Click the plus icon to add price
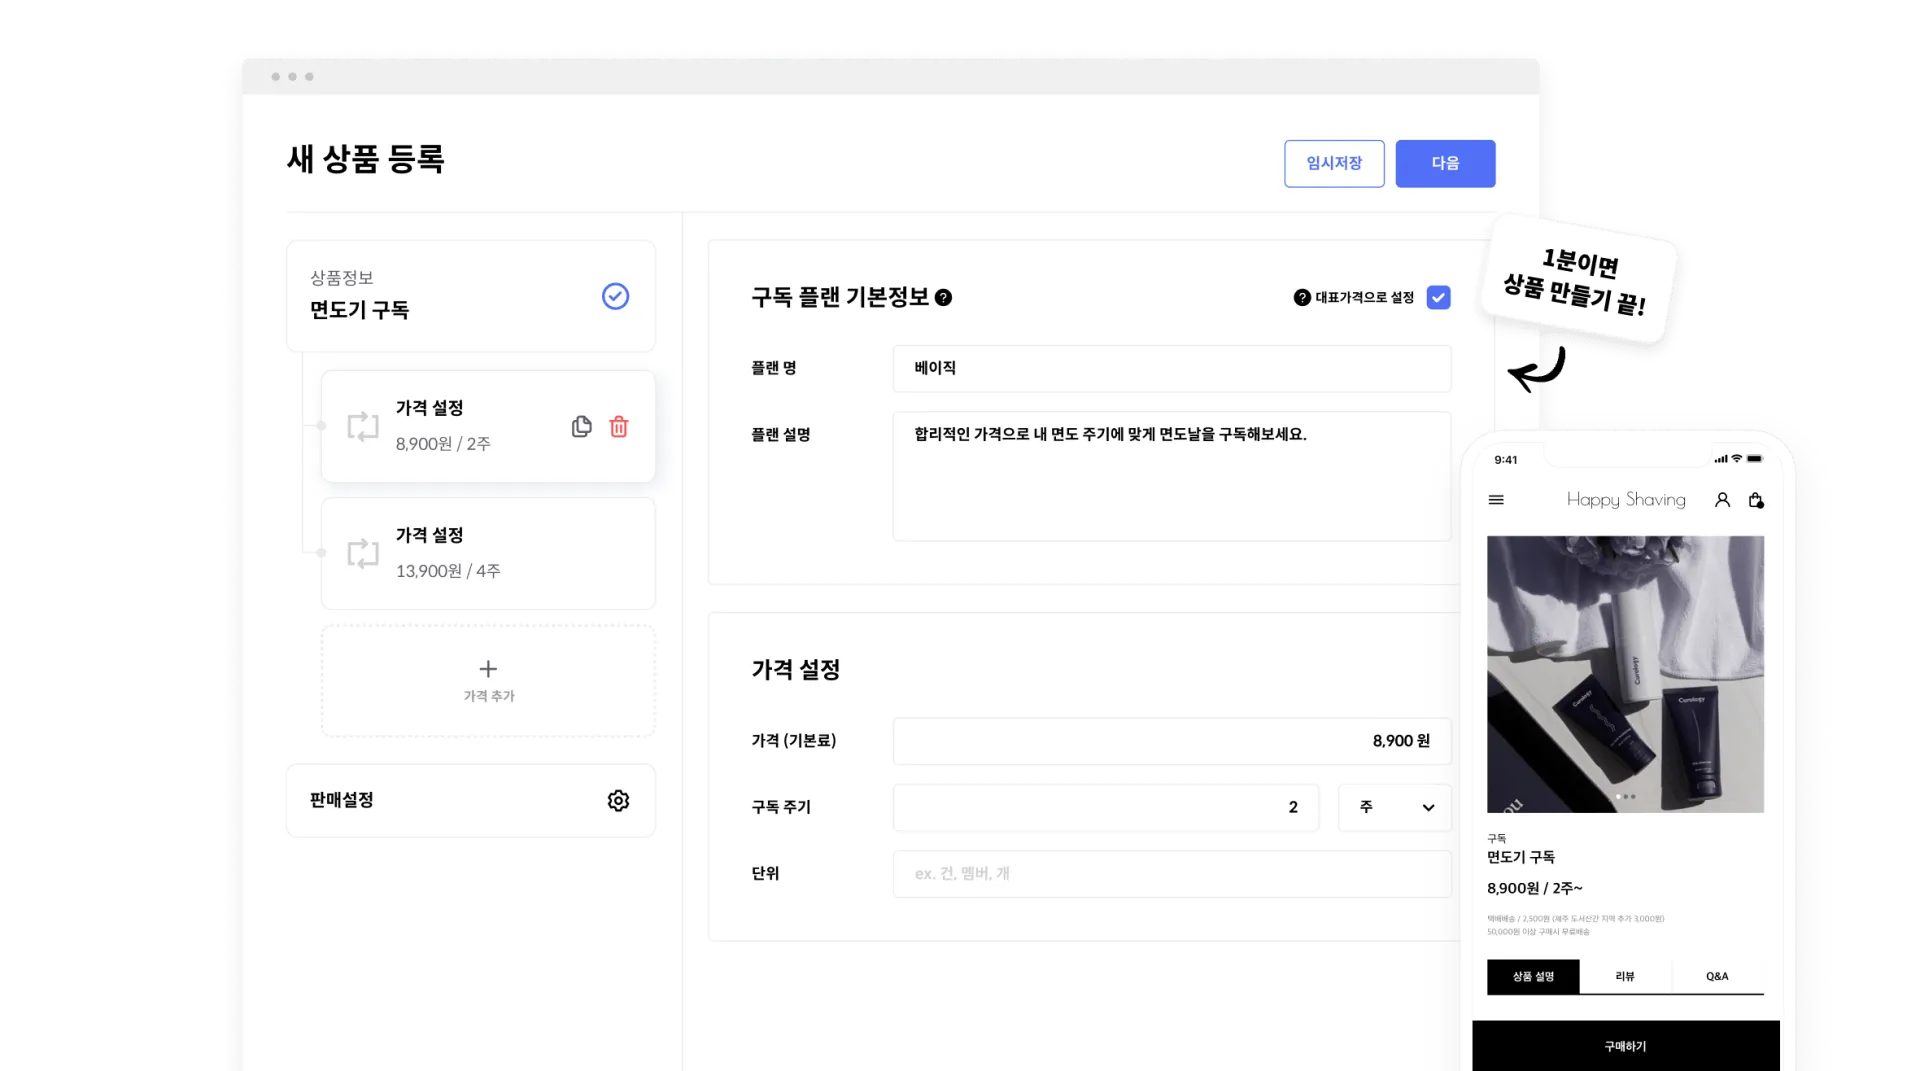1920x1071 pixels. pos(488,668)
